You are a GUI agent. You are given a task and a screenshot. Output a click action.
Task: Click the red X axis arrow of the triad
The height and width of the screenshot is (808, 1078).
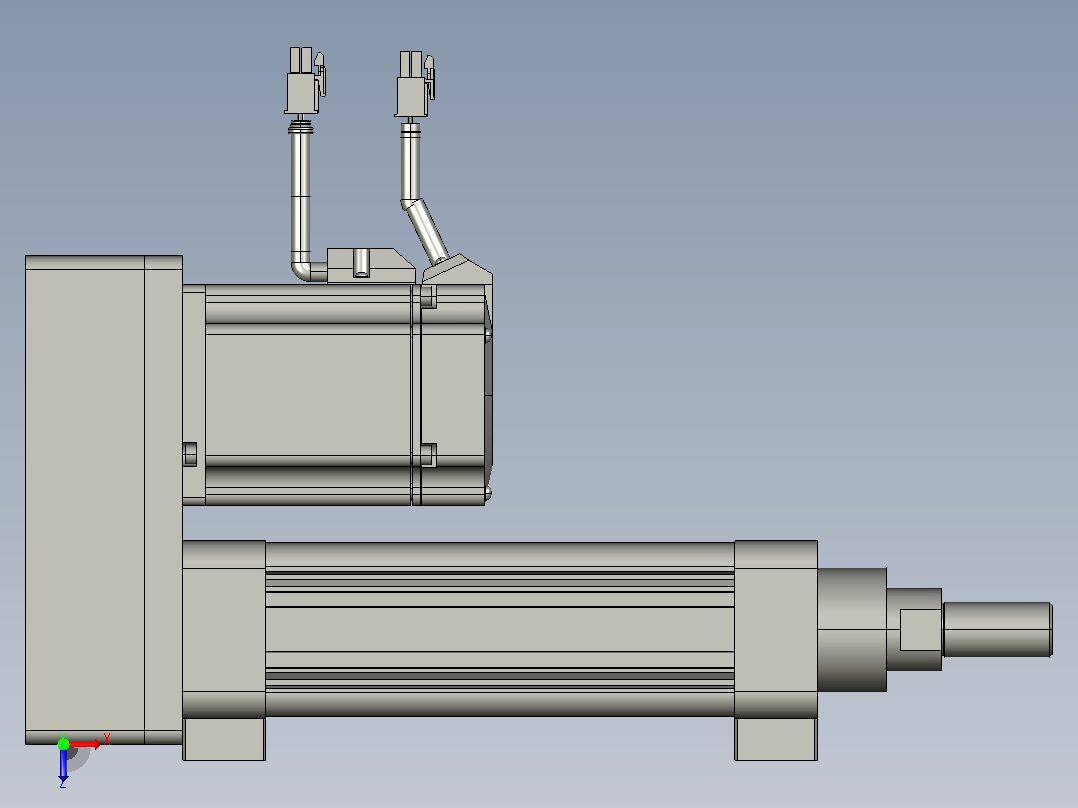pyautogui.click(x=85, y=744)
